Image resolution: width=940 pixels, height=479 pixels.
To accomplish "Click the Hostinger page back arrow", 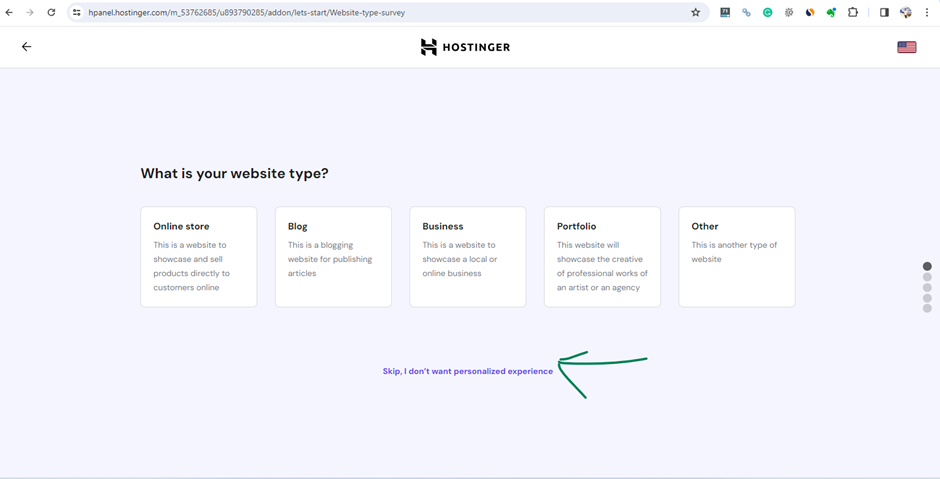I will 26,47.
